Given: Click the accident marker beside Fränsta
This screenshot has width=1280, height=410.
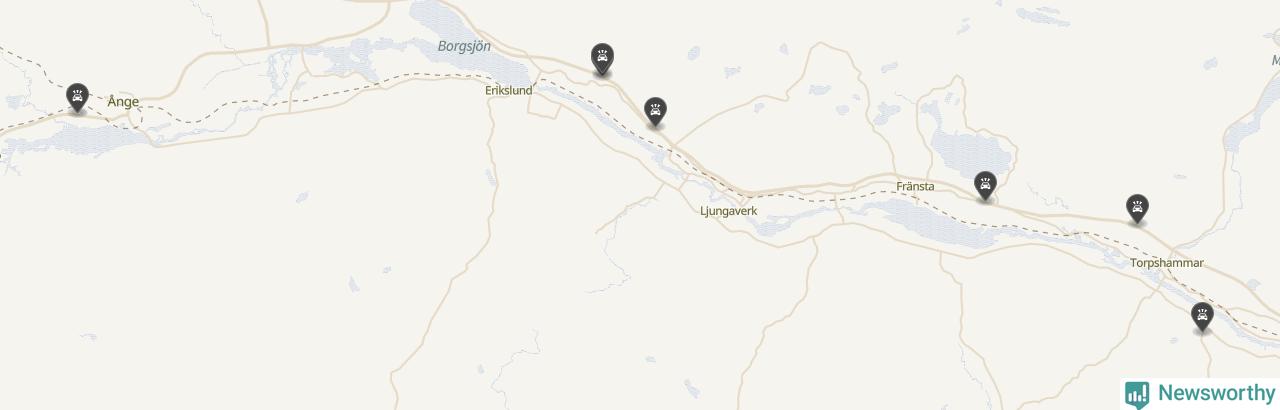Looking at the screenshot, I should 985,185.
